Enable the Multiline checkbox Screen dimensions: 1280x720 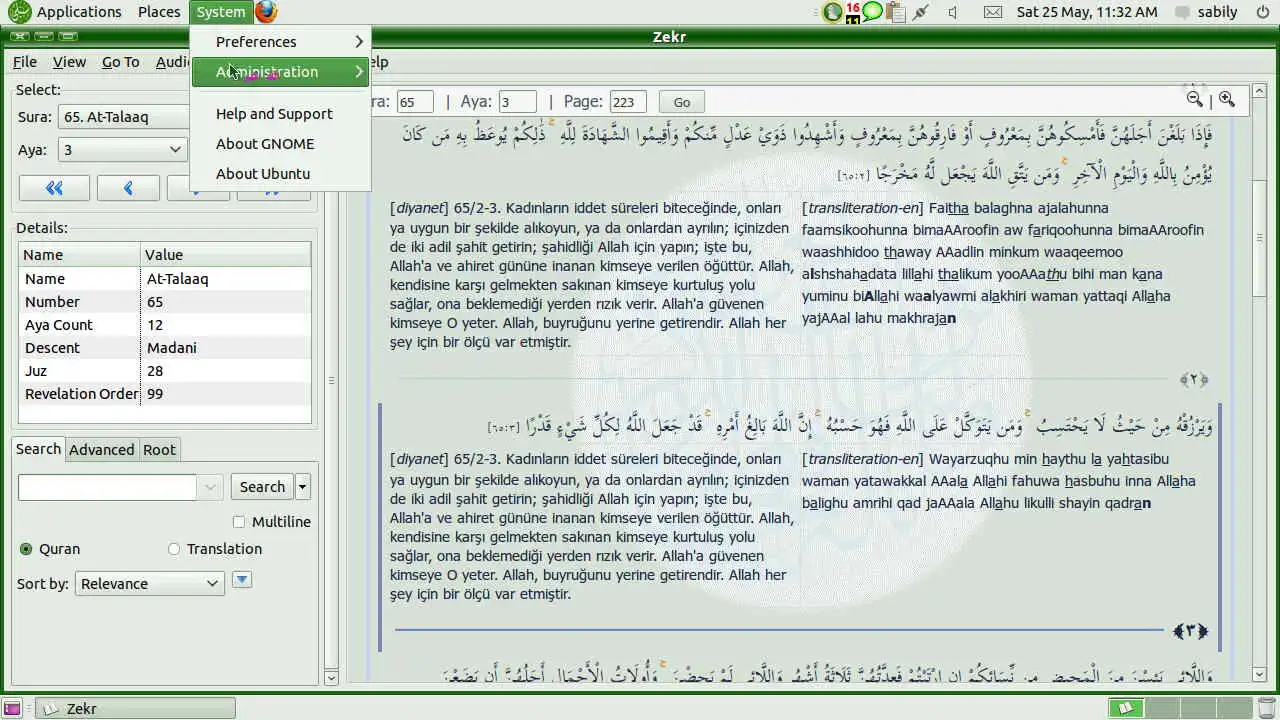tap(239, 521)
